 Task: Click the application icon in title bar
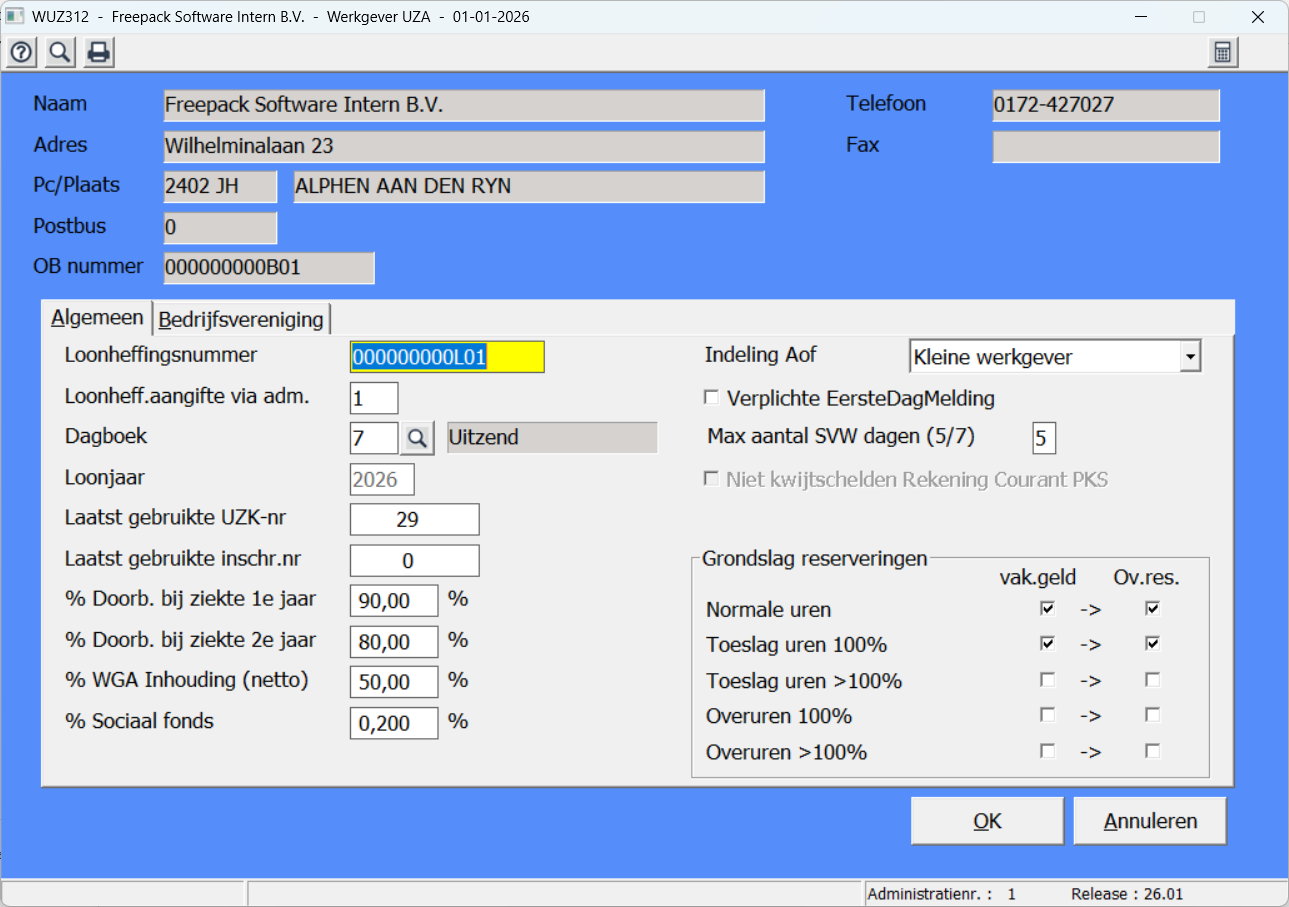point(15,17)
